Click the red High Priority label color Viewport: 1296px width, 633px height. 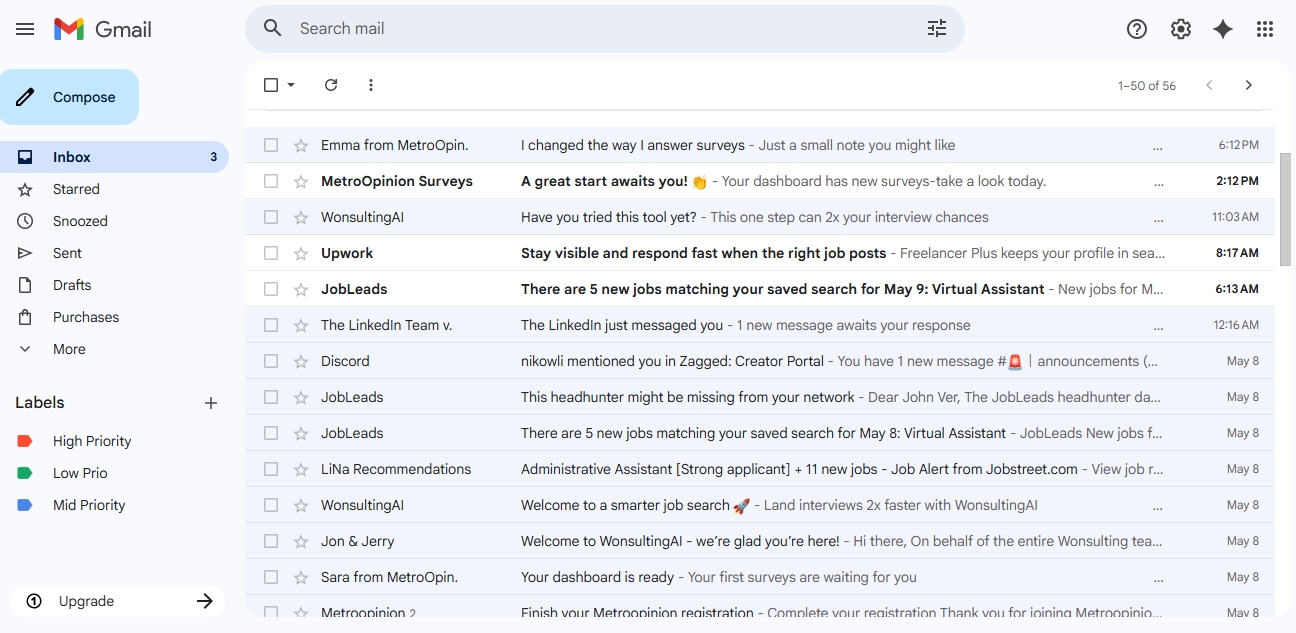(x=25, y=441)
